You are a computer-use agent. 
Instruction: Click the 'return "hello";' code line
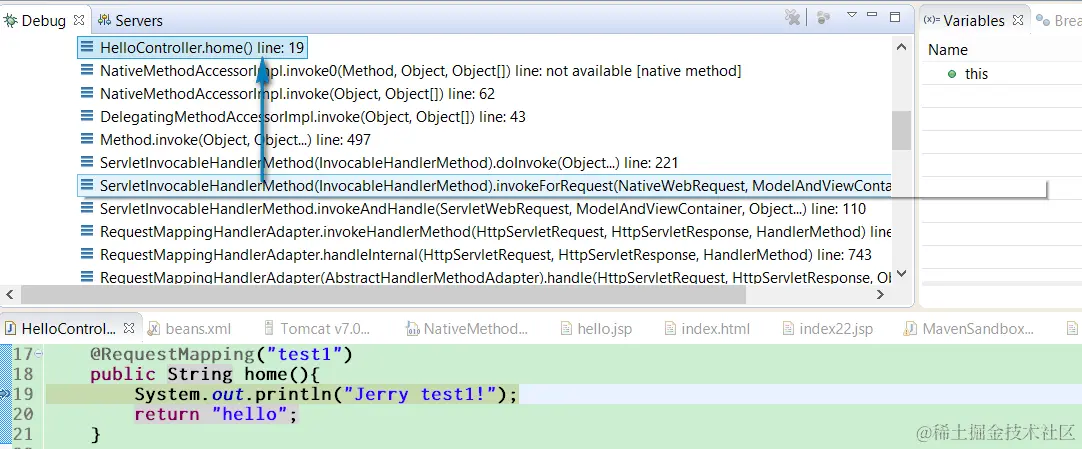(215, 415)
